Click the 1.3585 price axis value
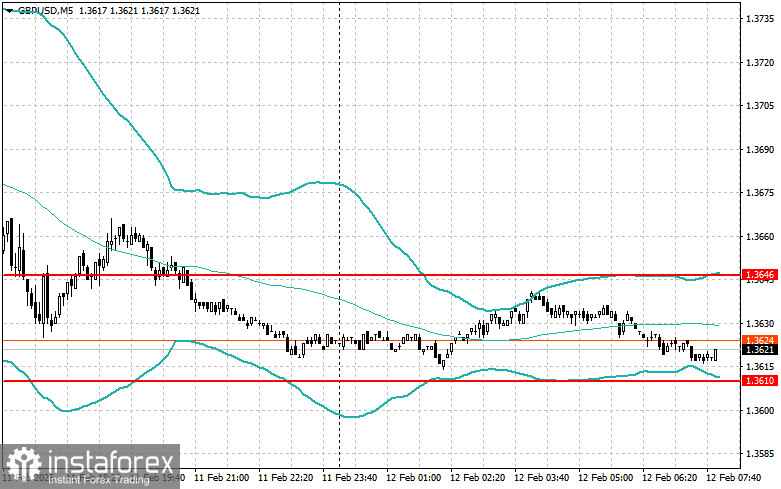Image resolution: width=781 pixels, height=489 pixels. (x=760, y=454)
